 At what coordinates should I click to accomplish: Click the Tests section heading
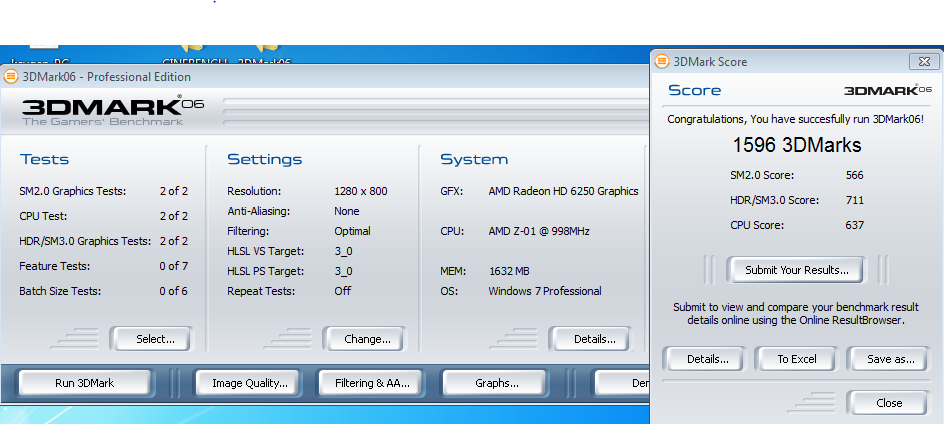(x=45, y=159)
